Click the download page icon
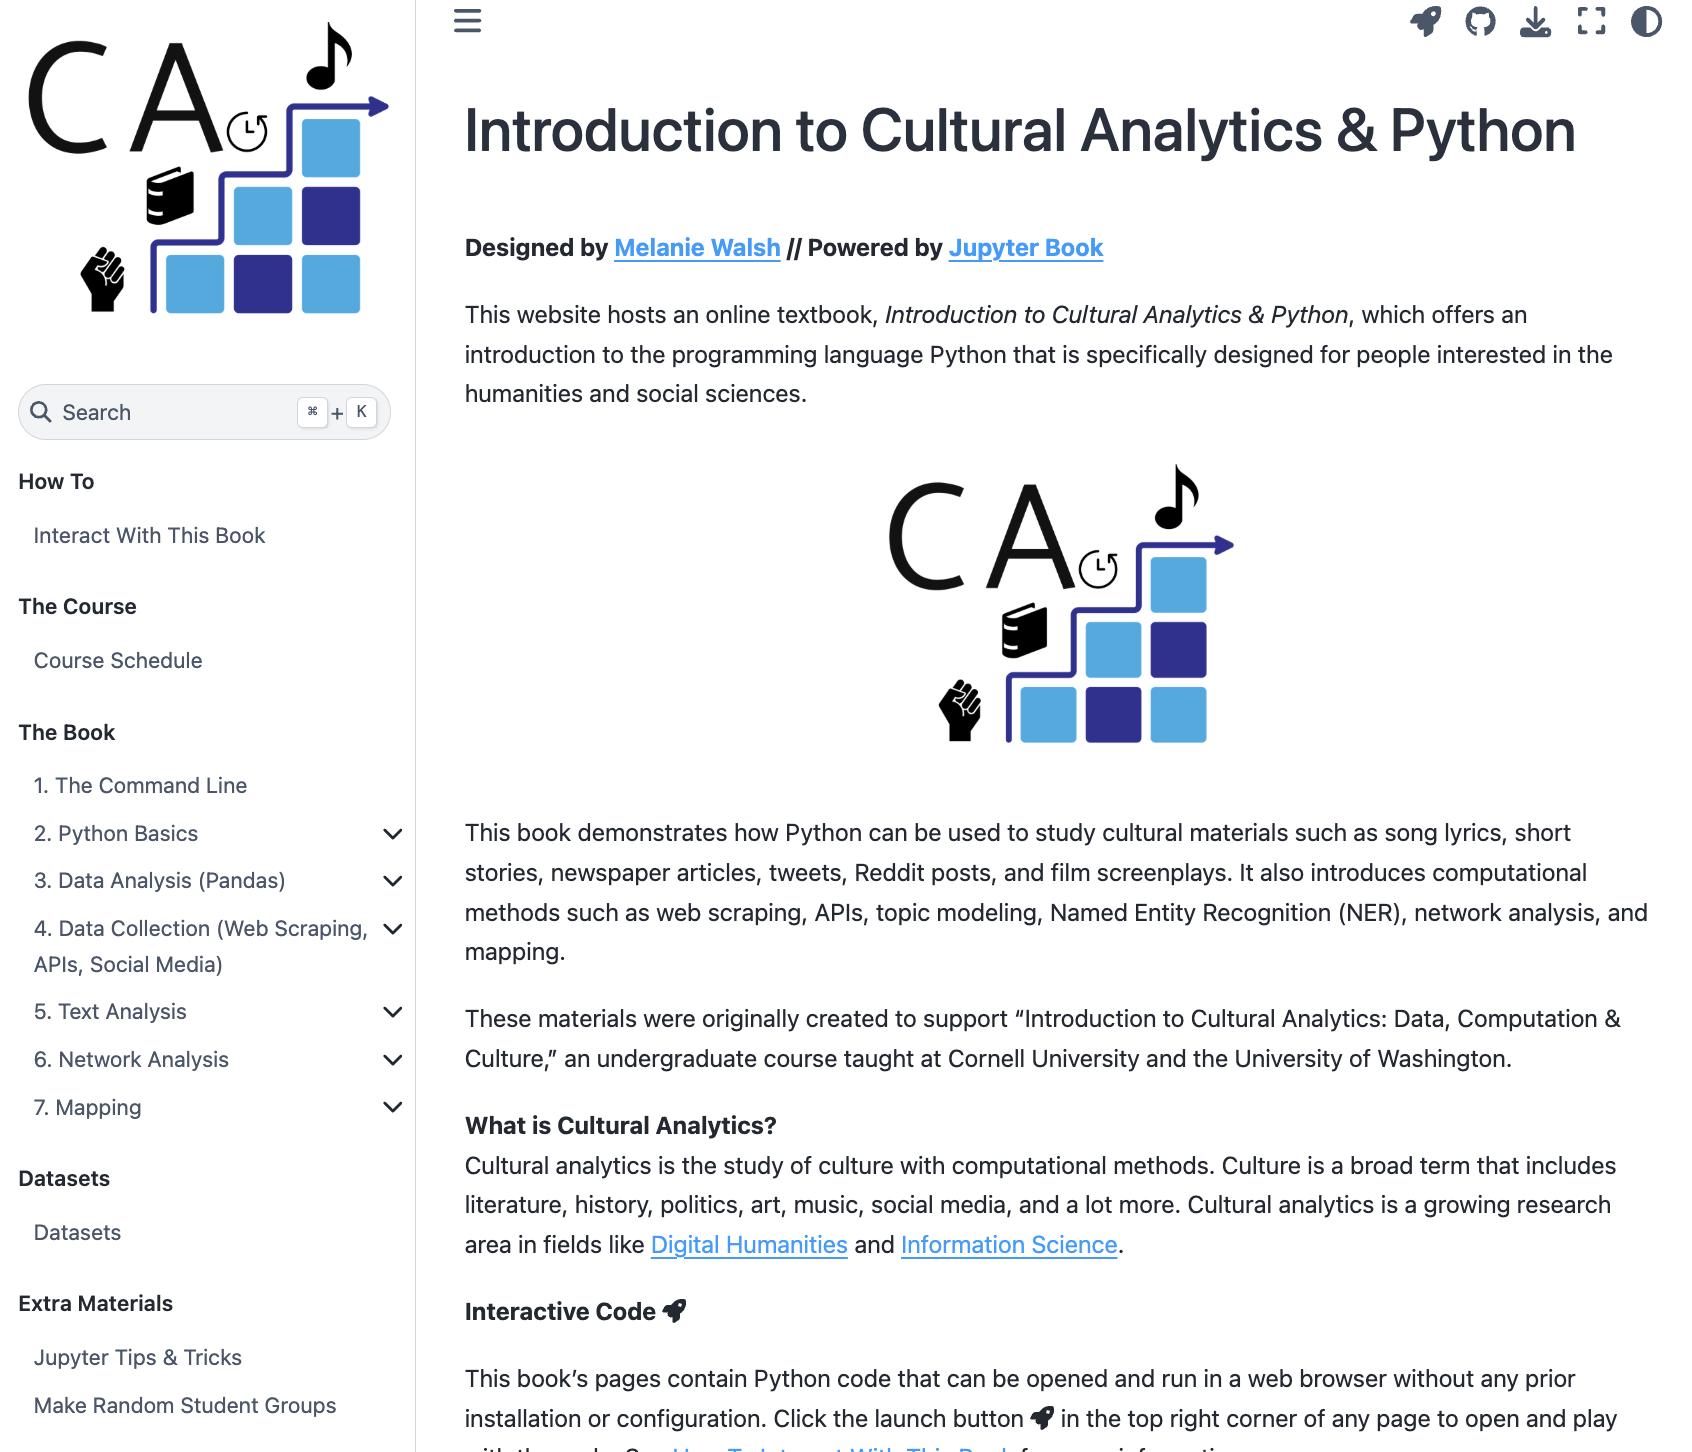 click(x=1535, y=21)
